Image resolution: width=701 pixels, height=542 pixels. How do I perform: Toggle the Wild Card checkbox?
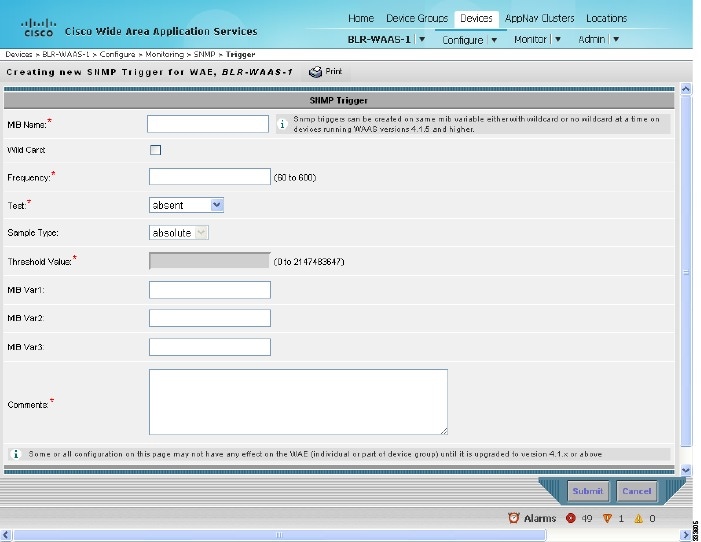pos(155,150)
